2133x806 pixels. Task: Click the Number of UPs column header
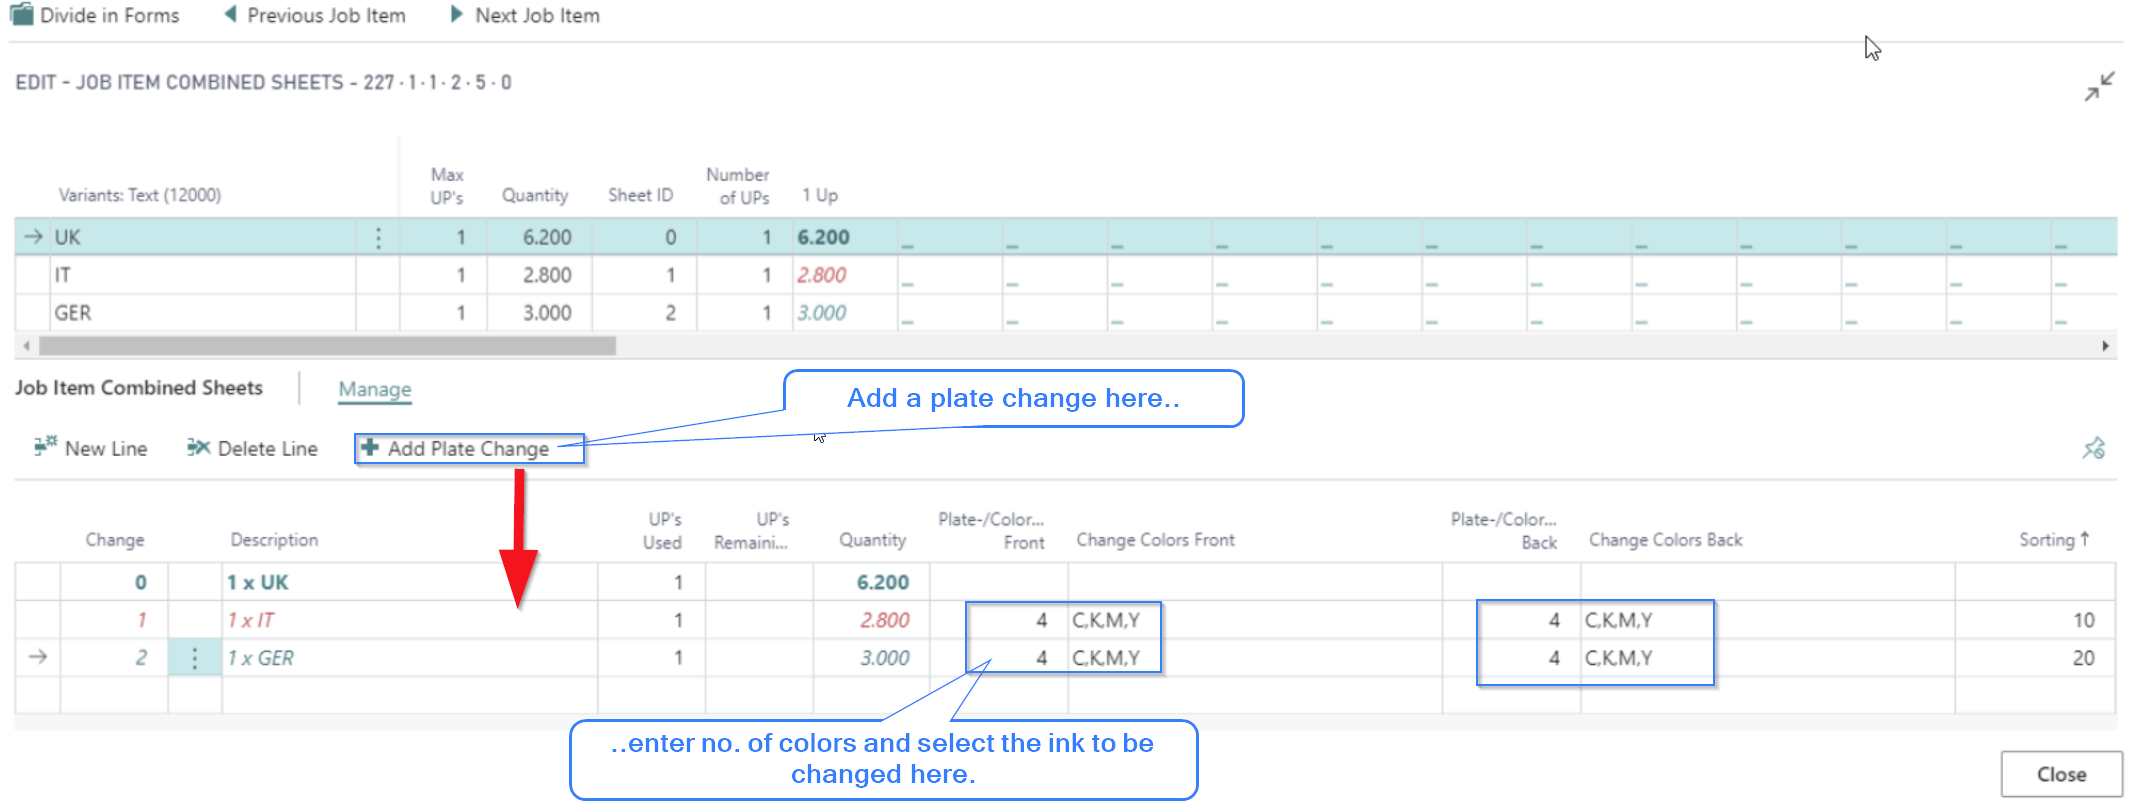(x=738, y=186)
